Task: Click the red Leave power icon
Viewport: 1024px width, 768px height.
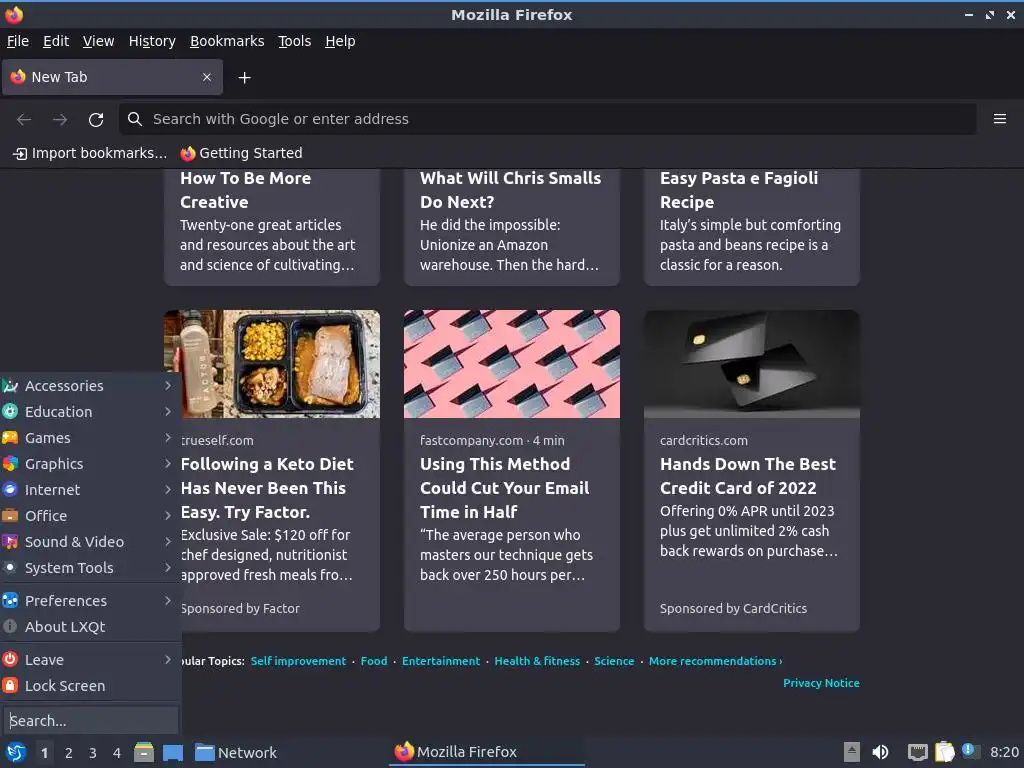Action: [x=10, y=660]
